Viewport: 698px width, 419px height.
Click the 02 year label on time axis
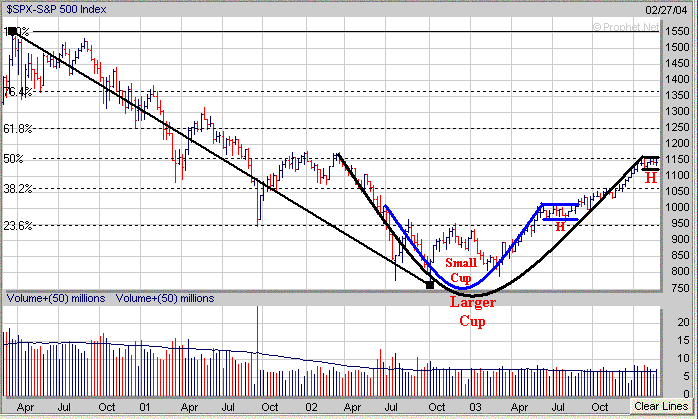311,407
